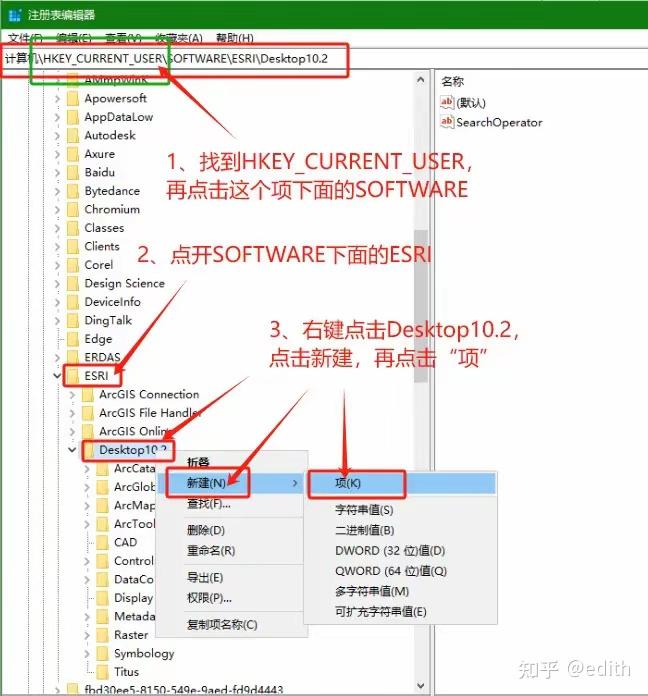The height and width of the screenshot is (696, 648).
Task: Select 可扩充字符串值(E) in the submenu
Action: pos(401,612)
